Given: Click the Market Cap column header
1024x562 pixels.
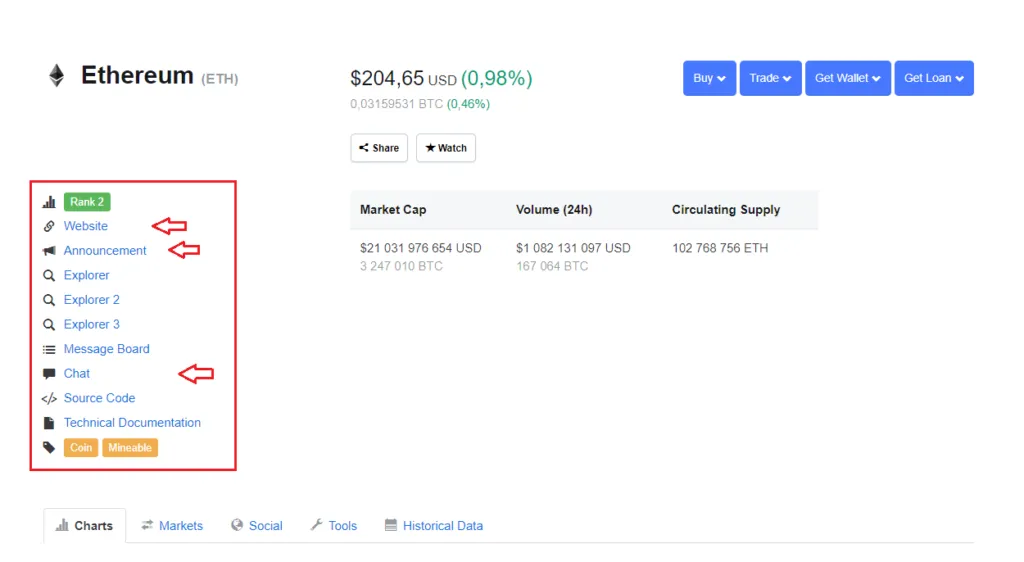Looking at the screenshot, I should coord(393,210).
